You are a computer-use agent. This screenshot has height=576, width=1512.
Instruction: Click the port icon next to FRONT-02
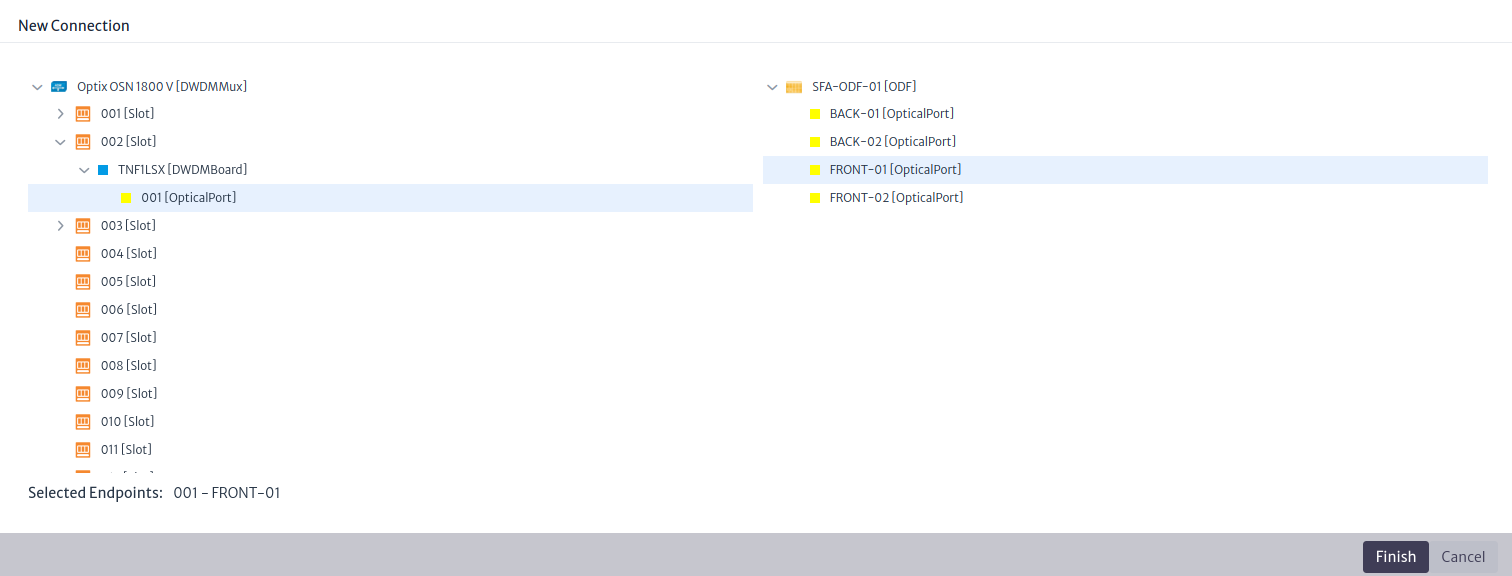(x=814, y=197)
